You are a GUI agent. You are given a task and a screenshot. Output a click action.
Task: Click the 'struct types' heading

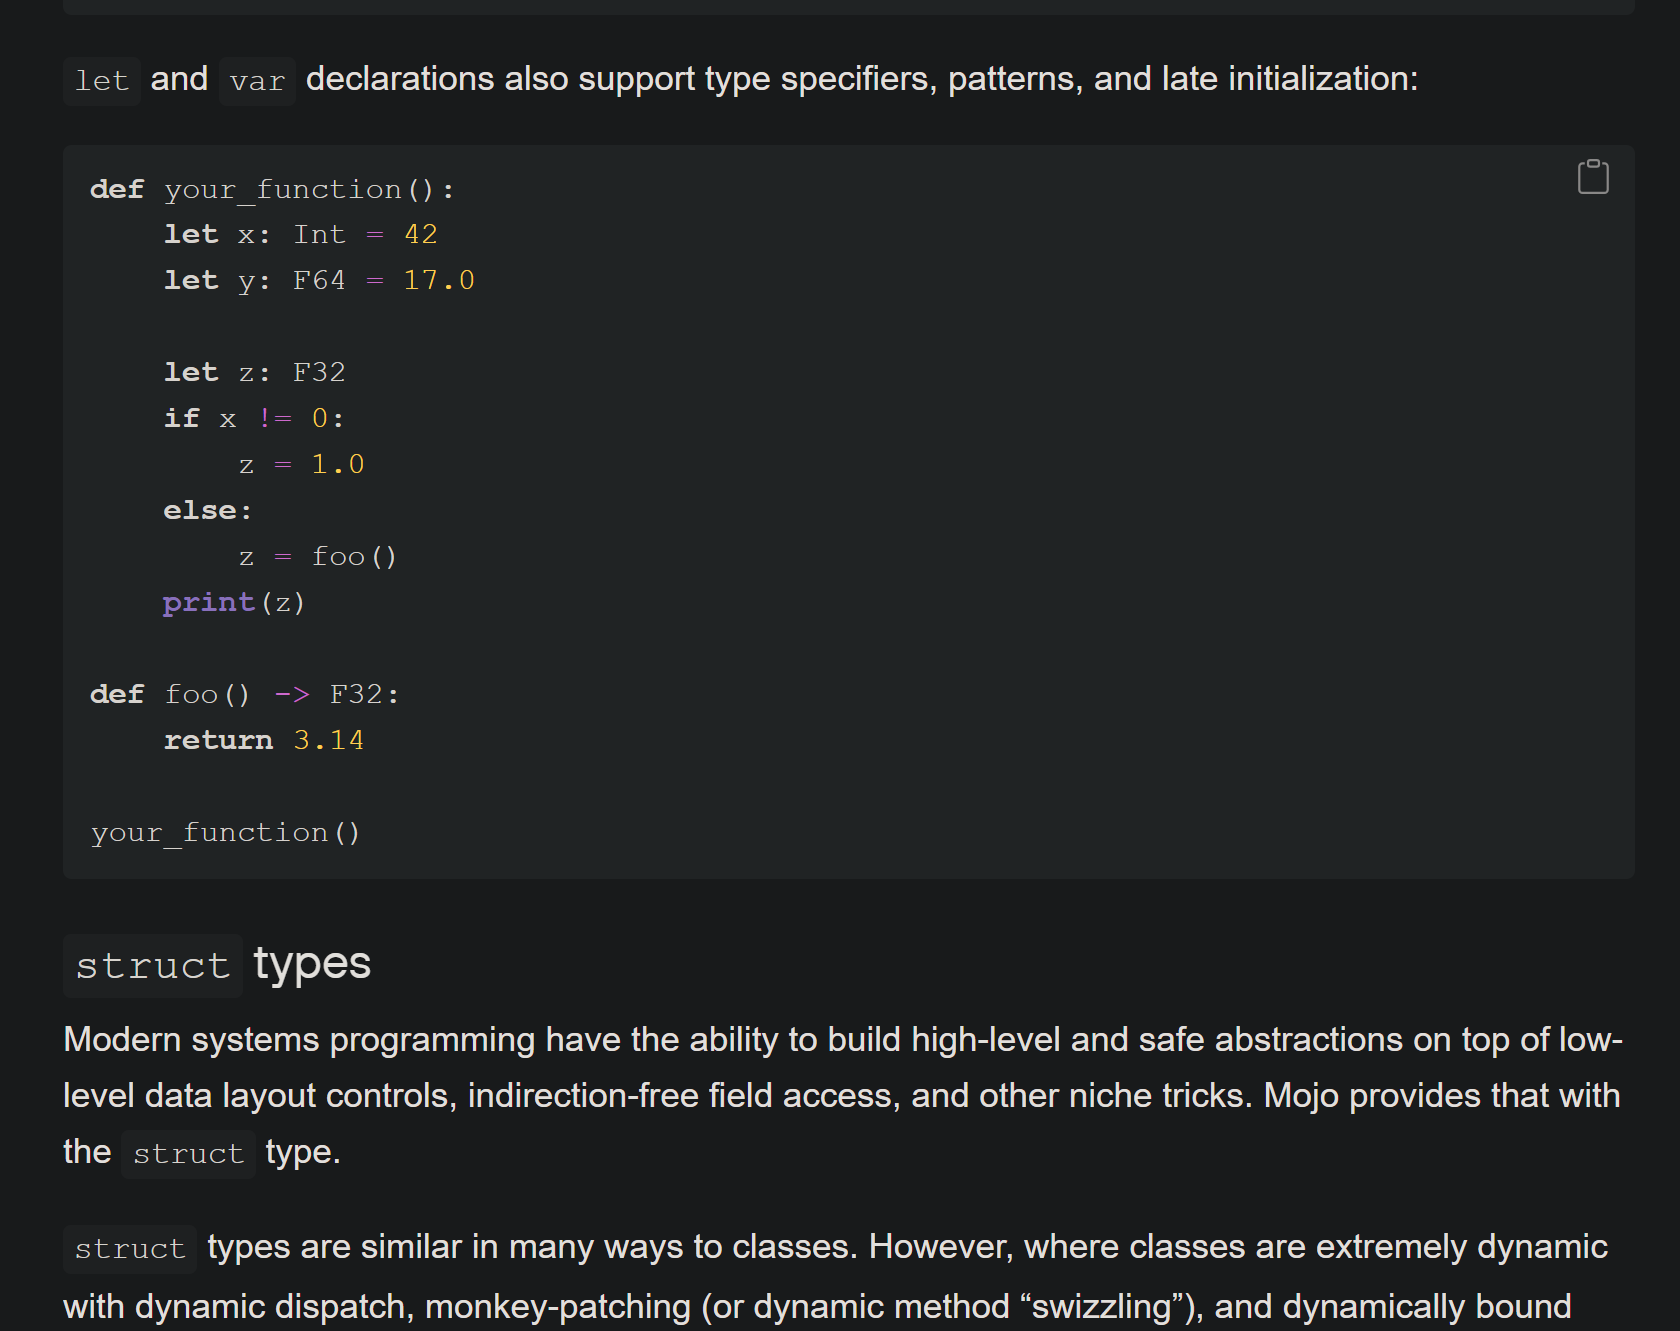point(217,965)
